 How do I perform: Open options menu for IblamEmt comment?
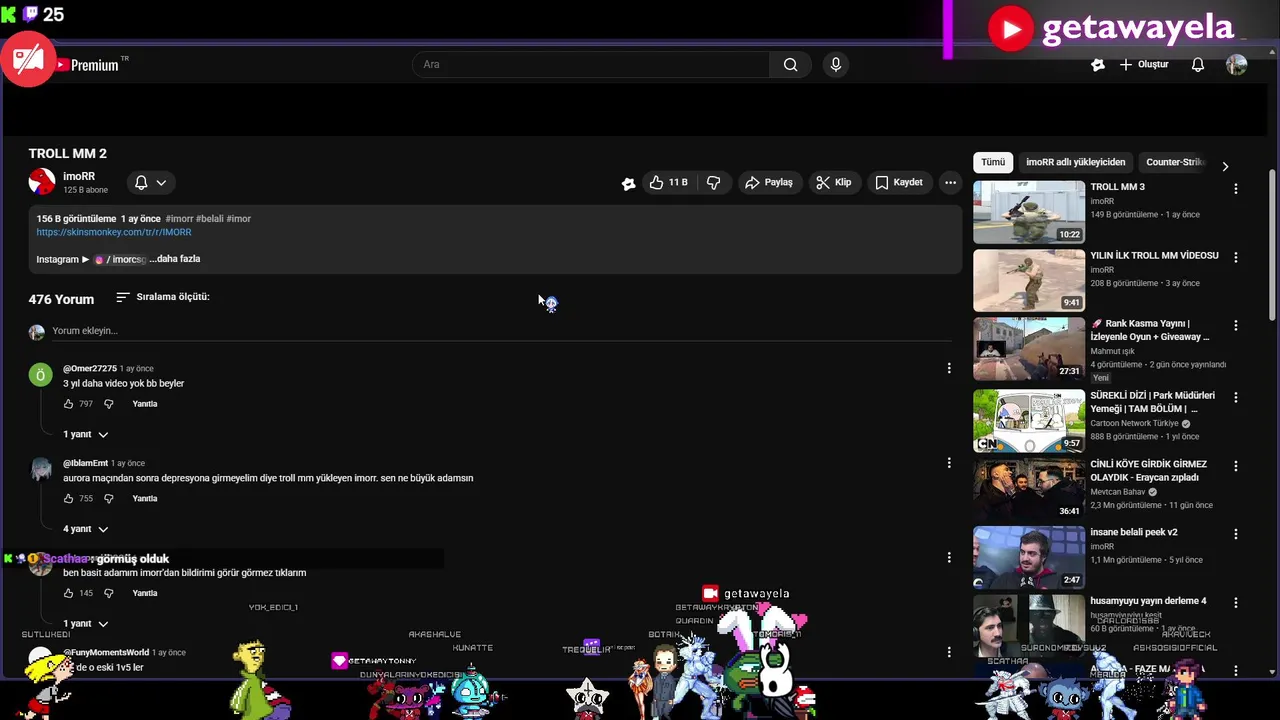[949, 463]
